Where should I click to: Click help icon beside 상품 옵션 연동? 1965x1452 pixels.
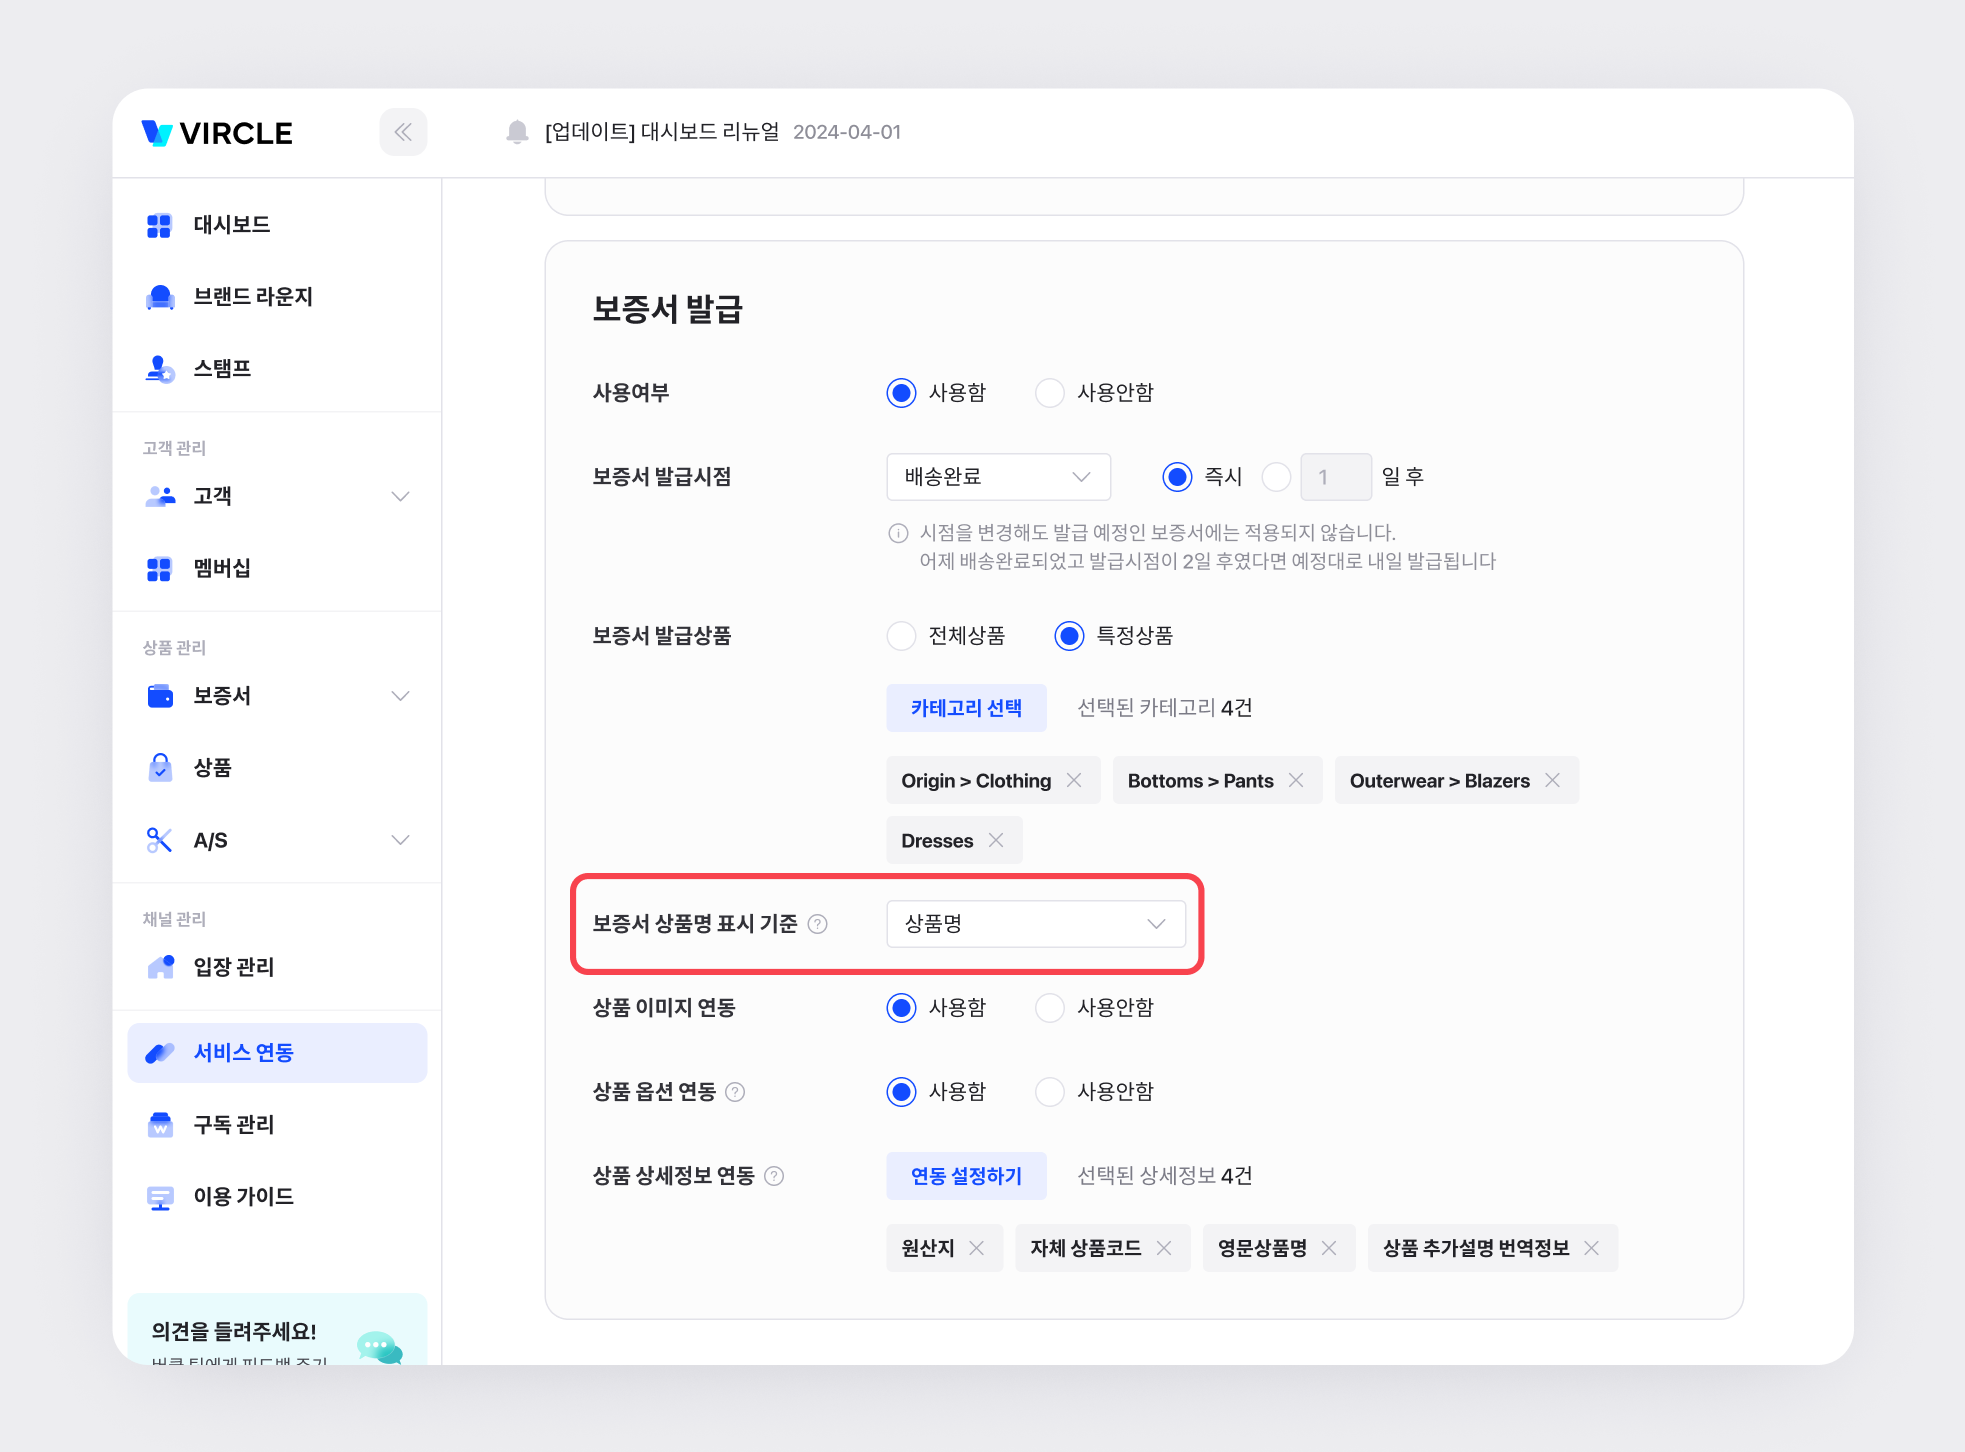pyautogui.click(x=735, y=1092)
